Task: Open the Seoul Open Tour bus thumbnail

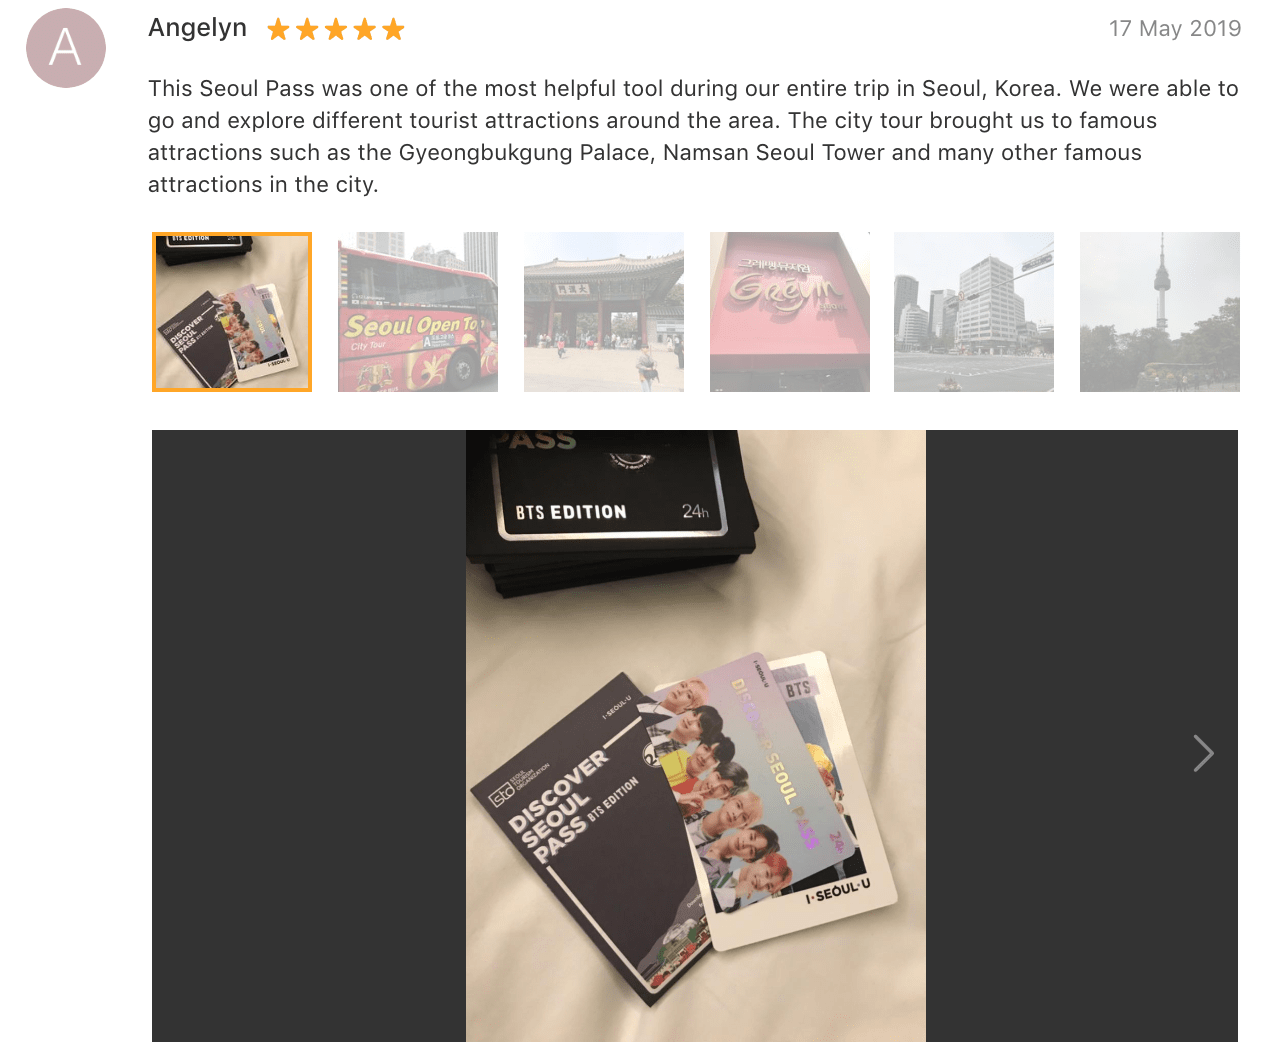Action: 418,312
